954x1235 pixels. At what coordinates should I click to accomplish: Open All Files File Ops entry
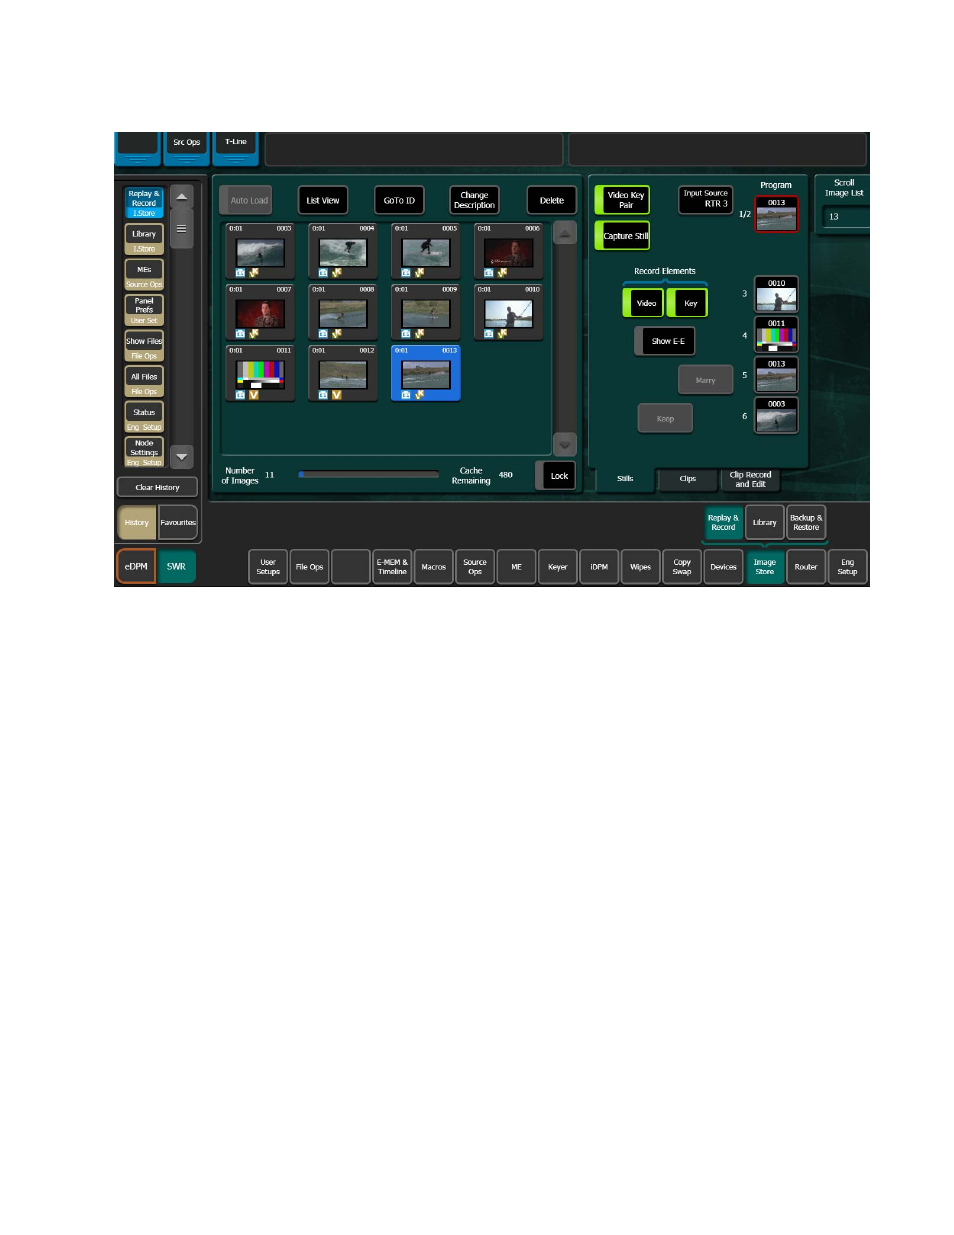pos(144,382)
